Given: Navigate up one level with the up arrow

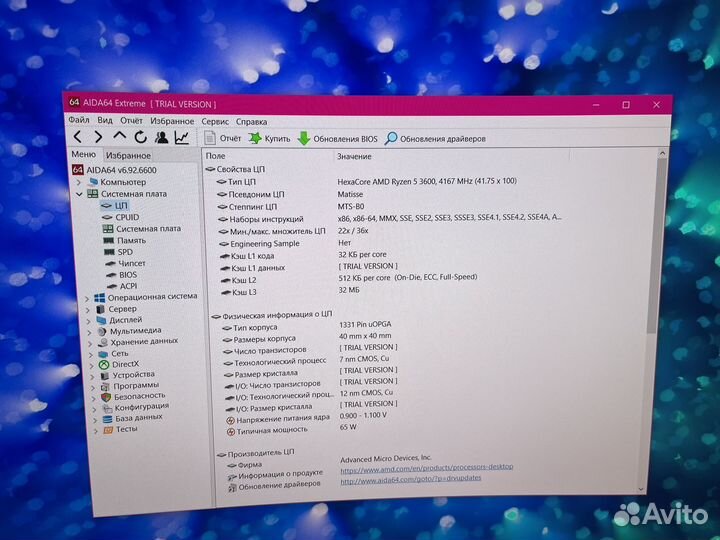Looking at the screenshot, I should (119, 136).
